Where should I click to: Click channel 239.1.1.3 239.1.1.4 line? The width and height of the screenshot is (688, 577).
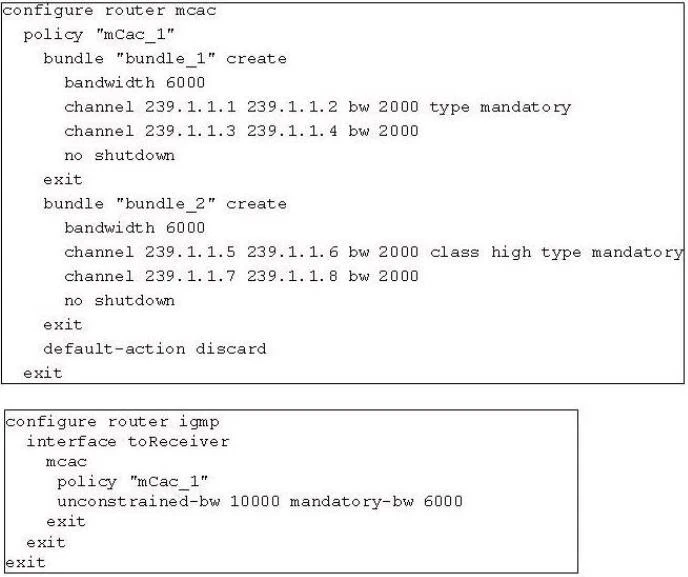[x=241, y=131]
